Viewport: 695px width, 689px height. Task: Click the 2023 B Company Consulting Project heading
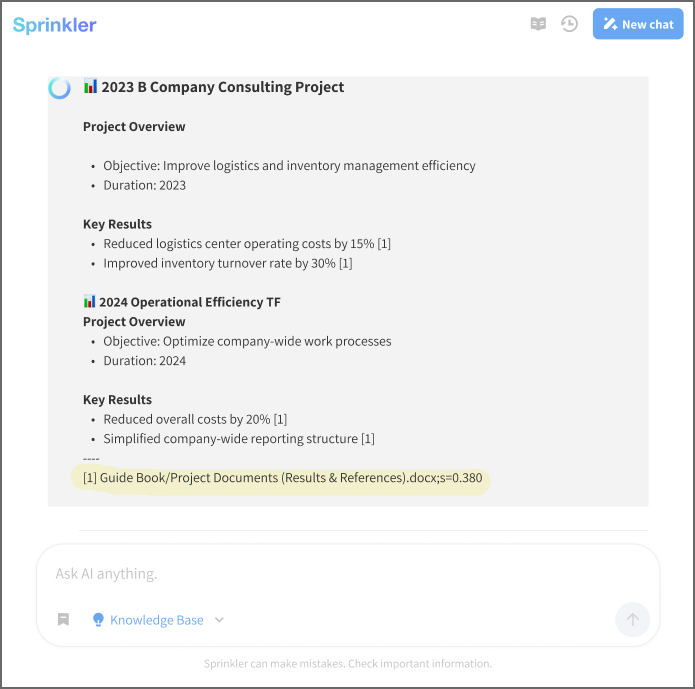tap(223, 87)
